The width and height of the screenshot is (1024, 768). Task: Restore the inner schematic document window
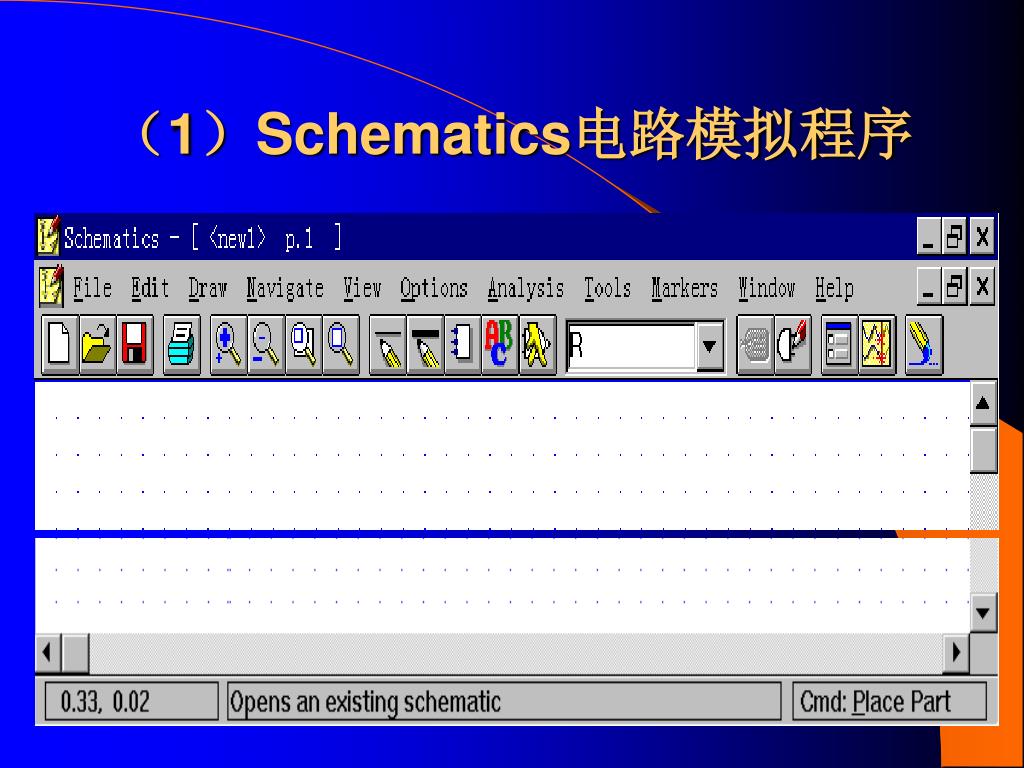[955, 286]
